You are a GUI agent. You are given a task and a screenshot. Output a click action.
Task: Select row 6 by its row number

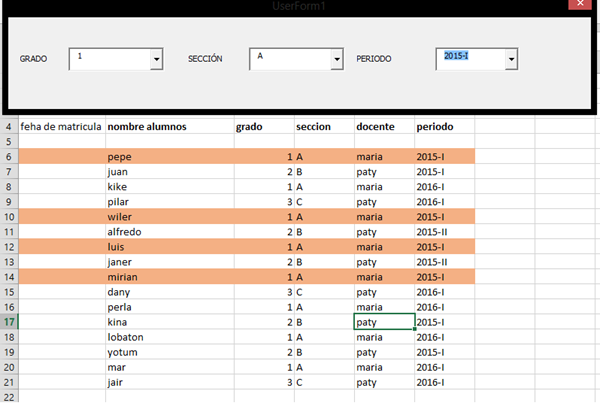click(8, 157)
